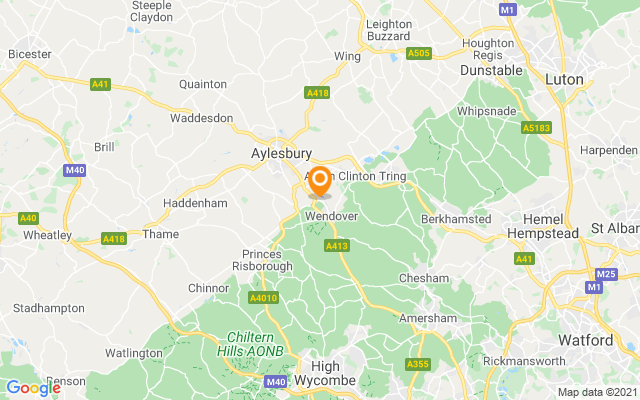Select the A355 road shield
The width and height of the screenshot is (640, 400).
click(418, 364)
